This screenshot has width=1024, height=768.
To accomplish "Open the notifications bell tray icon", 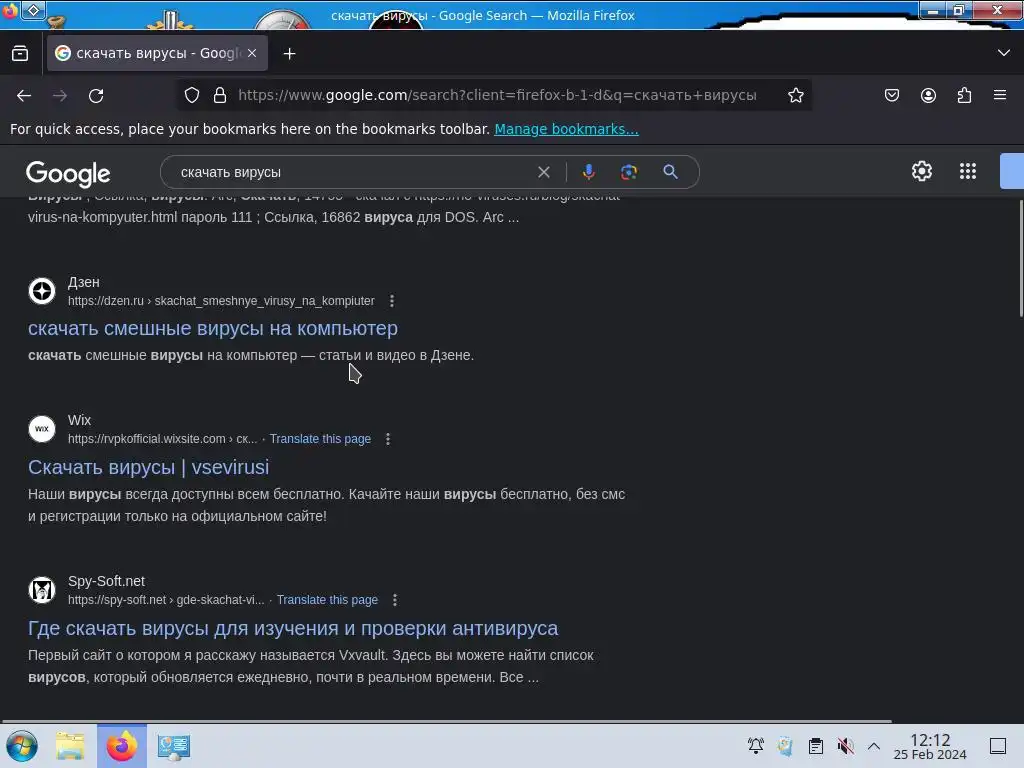I will pyautogui.click(x=756, y=746).
